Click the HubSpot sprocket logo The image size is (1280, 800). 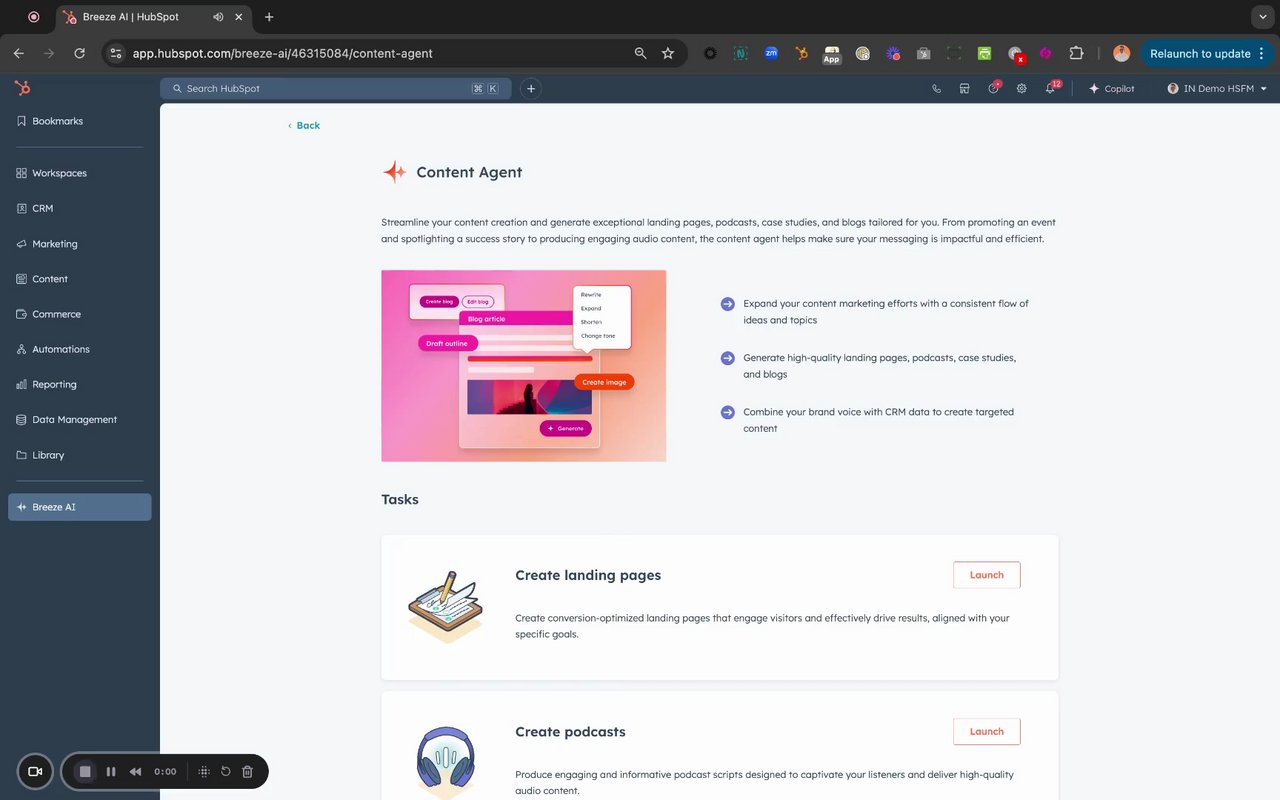click(x=22, y=89)
